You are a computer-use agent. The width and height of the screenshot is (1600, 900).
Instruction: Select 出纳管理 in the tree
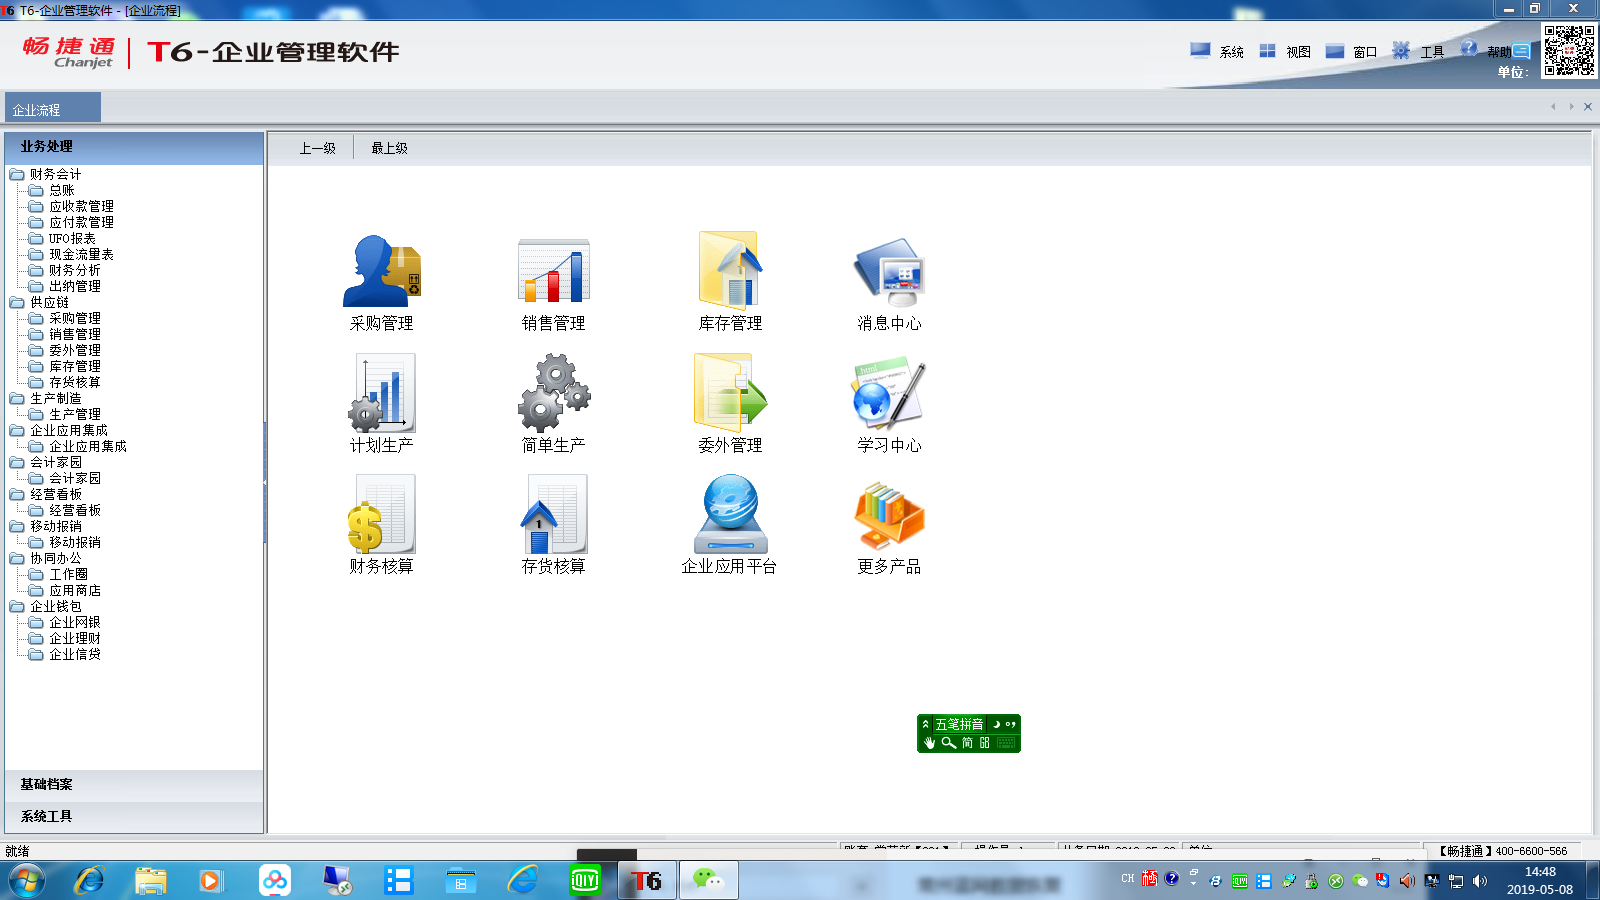[75, 286]
